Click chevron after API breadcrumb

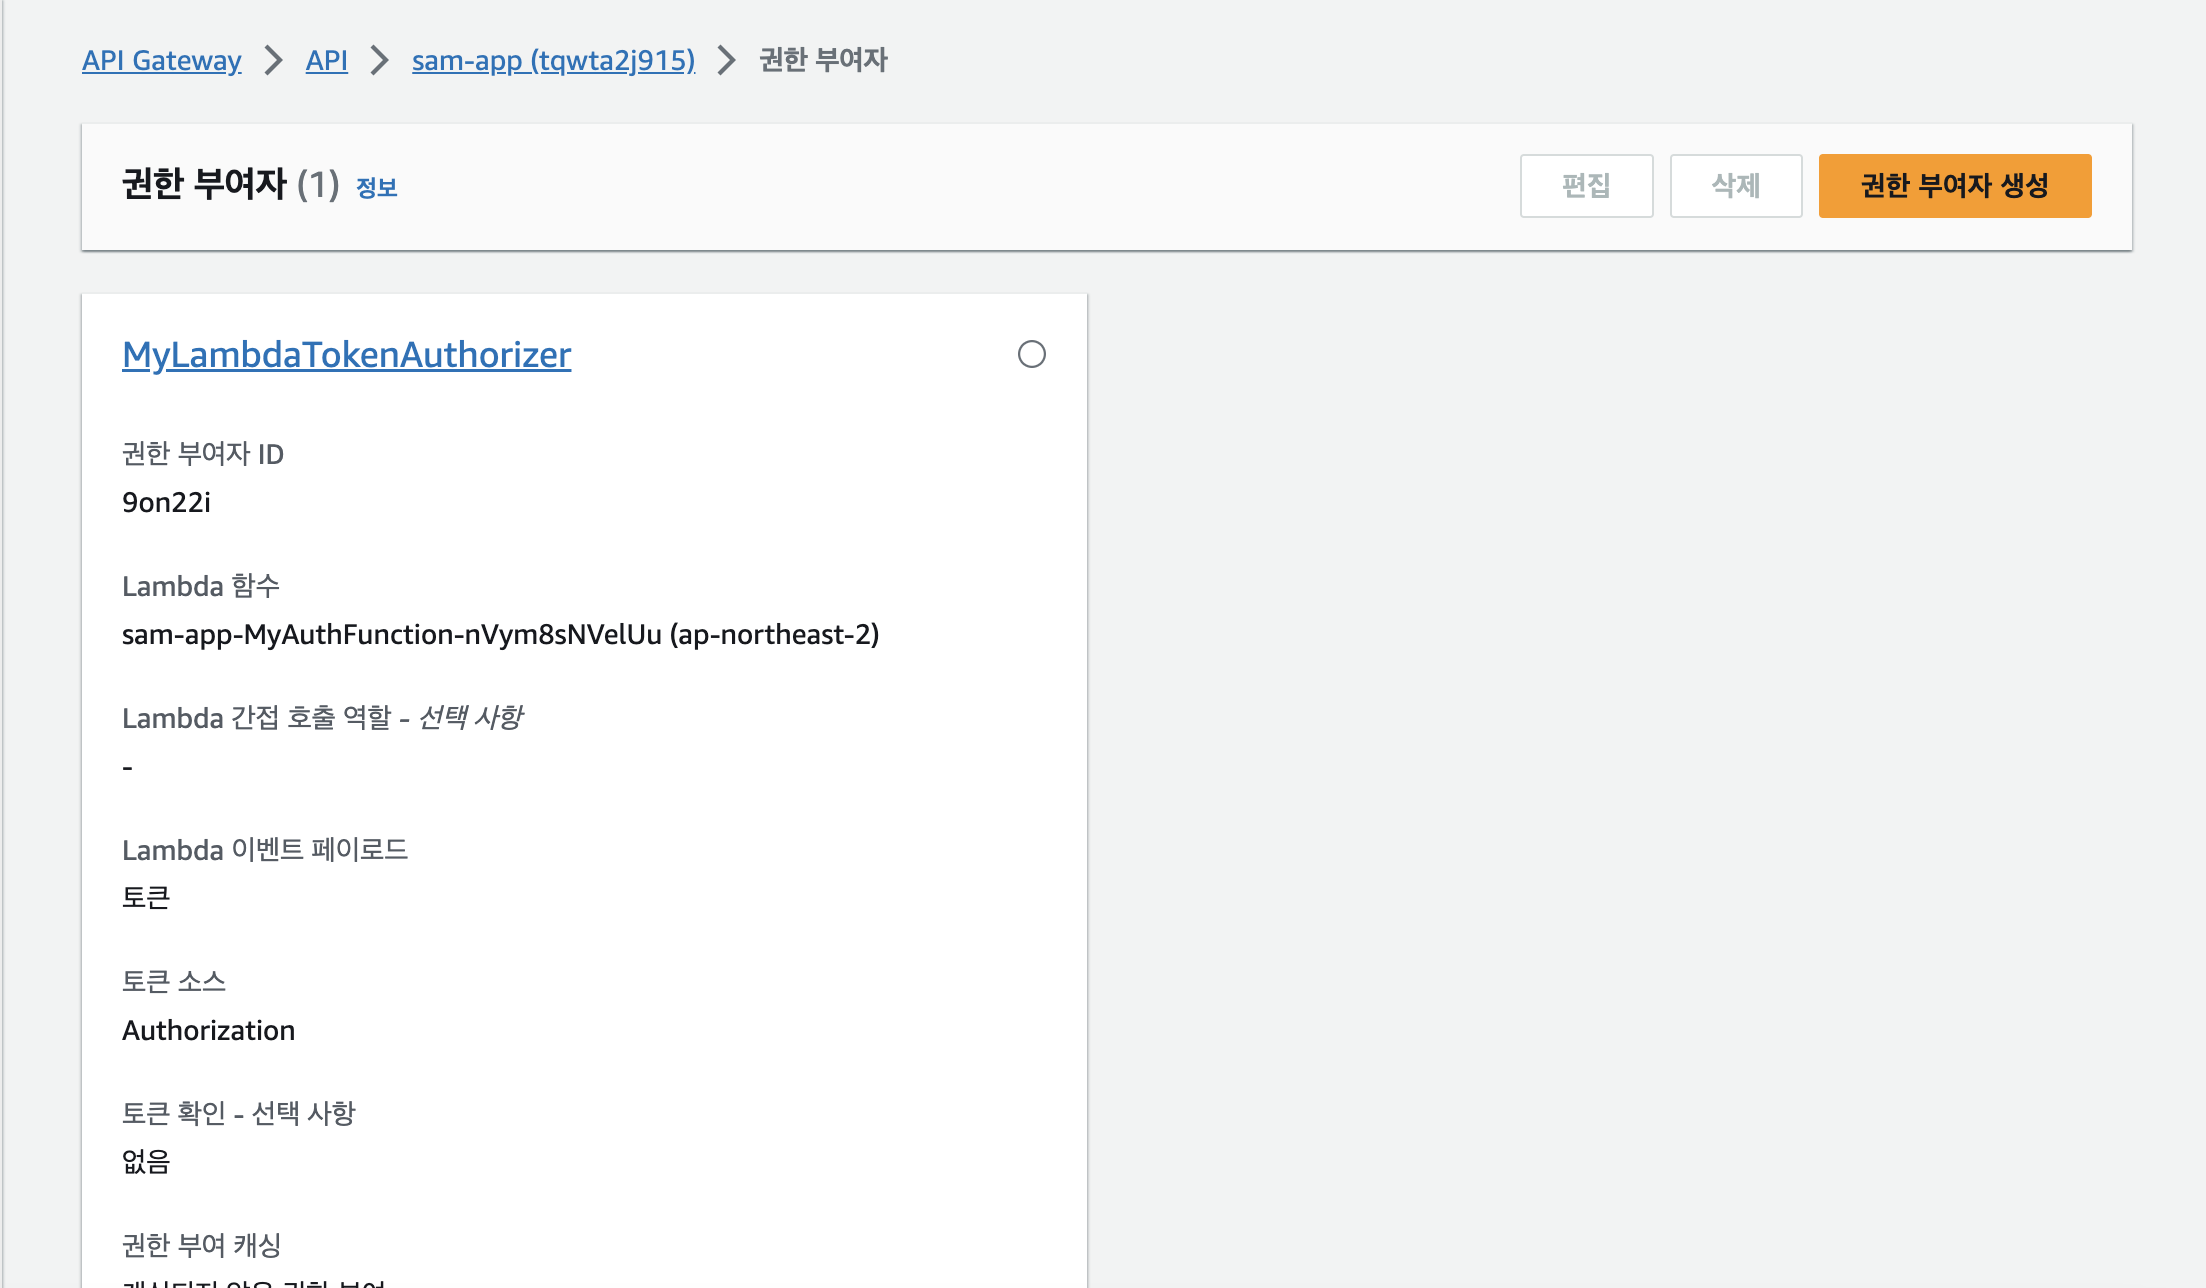(x=379, y=60)
